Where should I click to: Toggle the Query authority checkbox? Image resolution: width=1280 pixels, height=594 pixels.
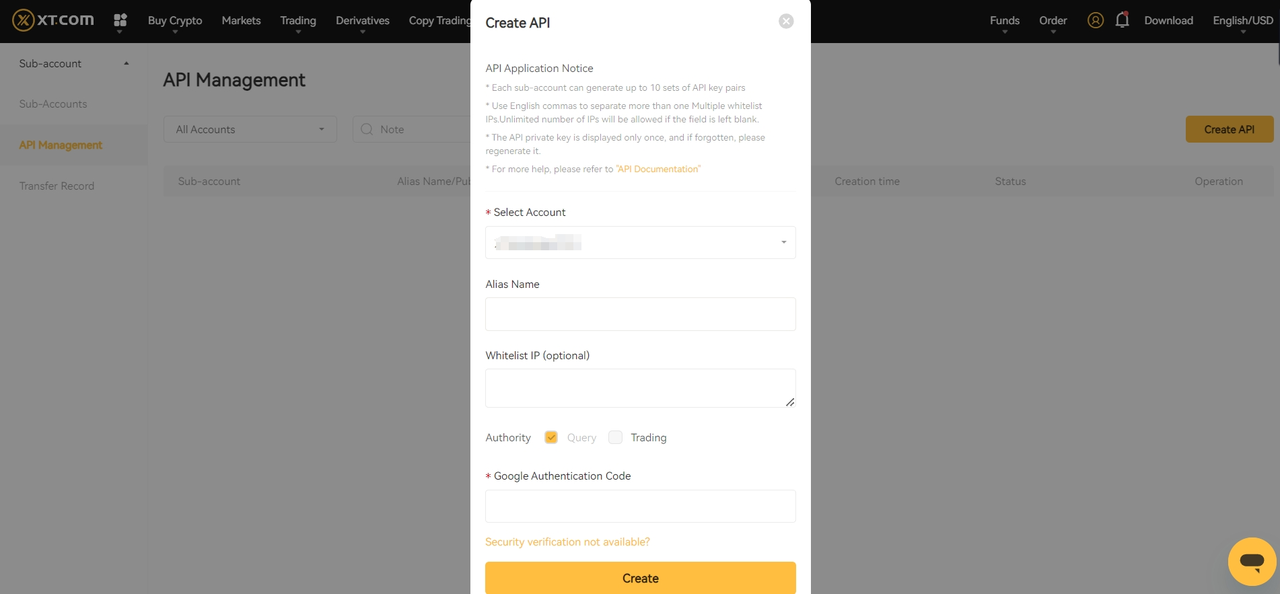551,437
